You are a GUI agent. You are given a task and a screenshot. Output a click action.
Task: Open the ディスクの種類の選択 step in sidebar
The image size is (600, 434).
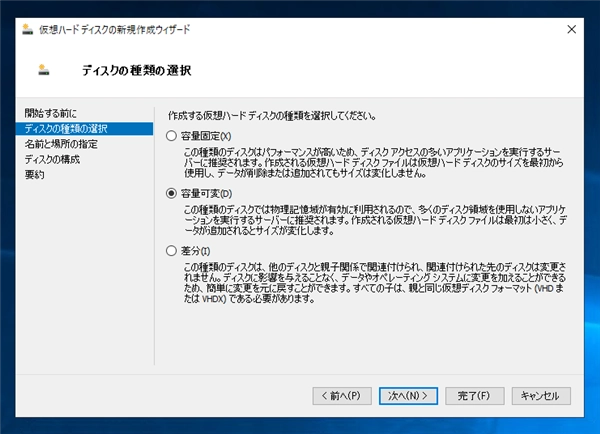coord(84,129)
